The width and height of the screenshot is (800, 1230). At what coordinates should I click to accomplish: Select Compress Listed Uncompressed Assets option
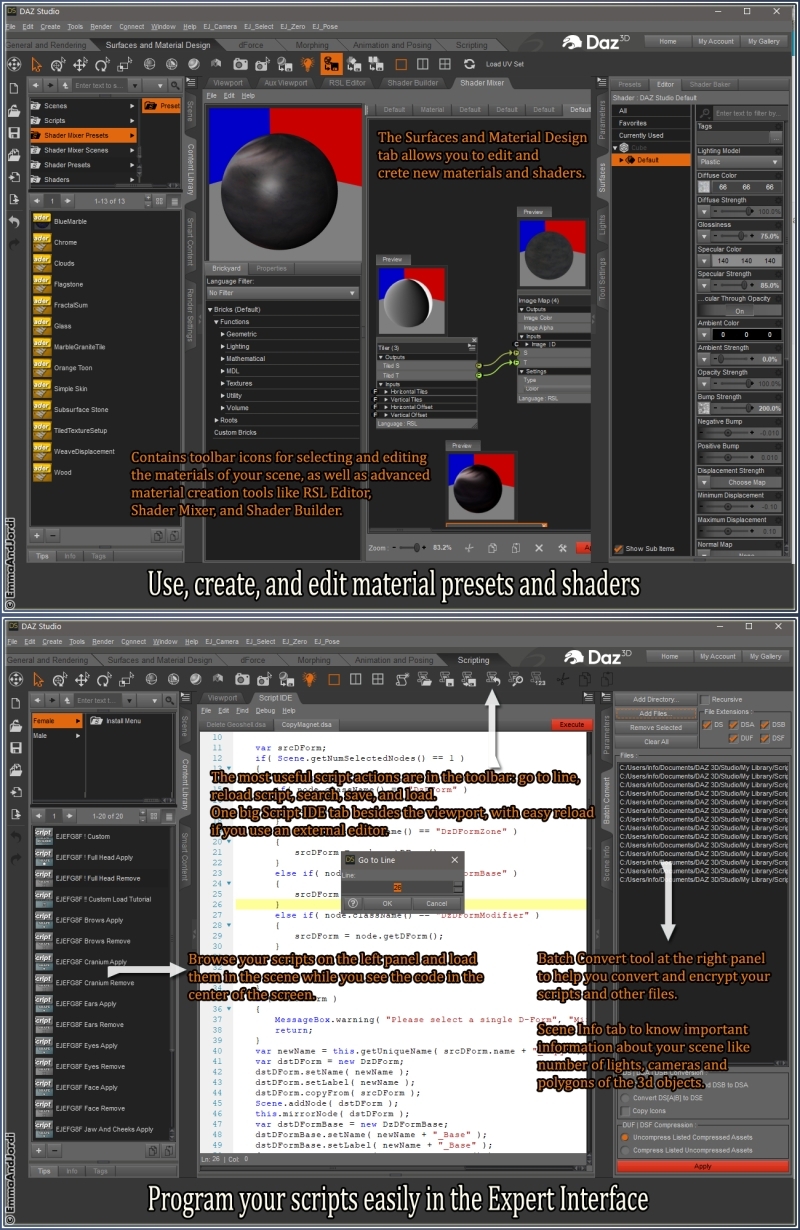pos(626,1150)
